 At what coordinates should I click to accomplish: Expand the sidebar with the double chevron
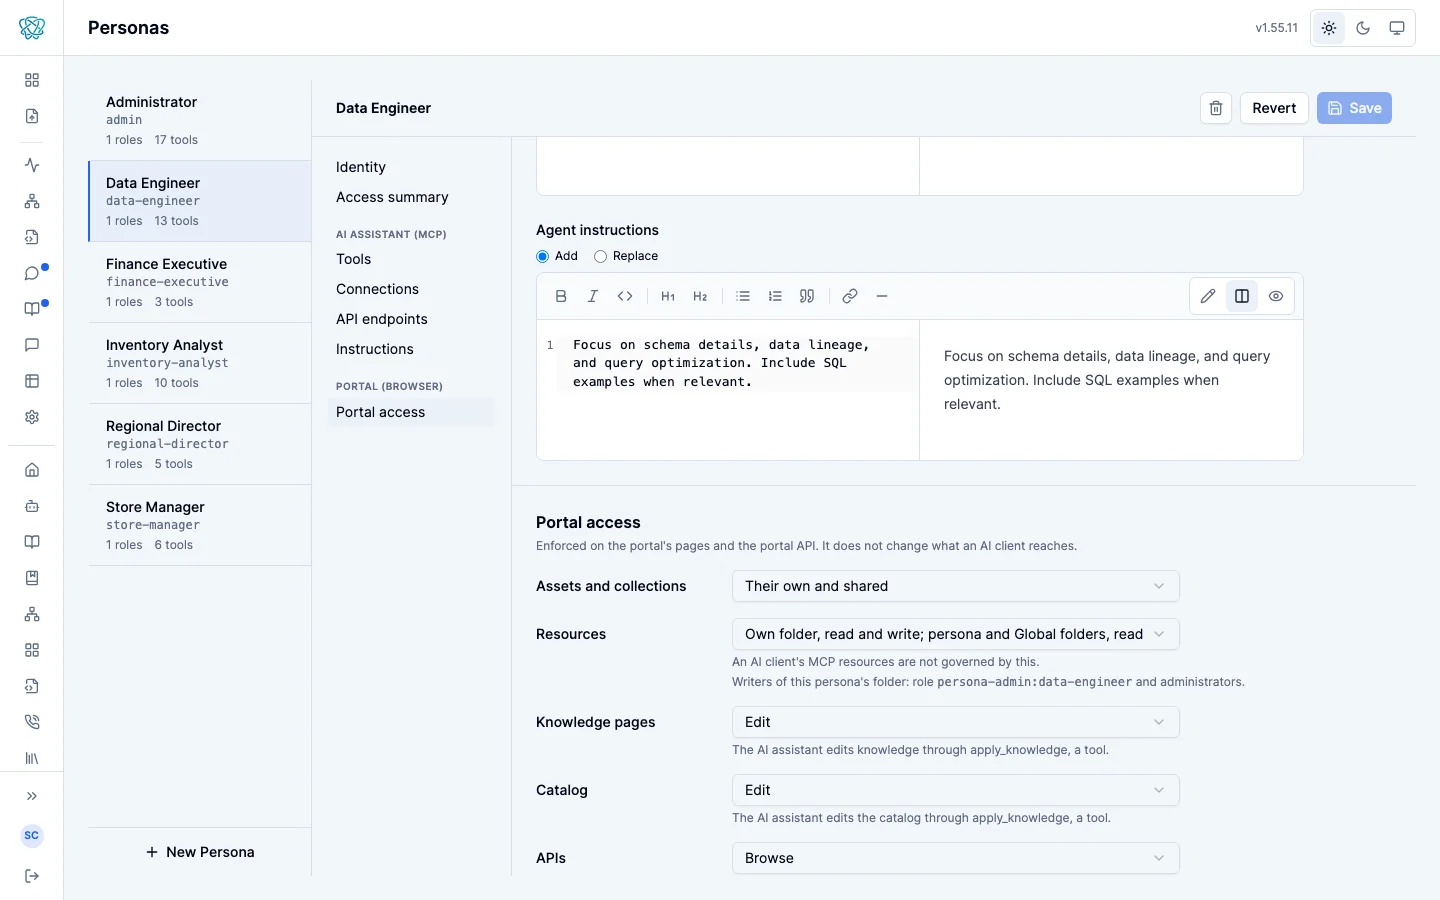pos(32,796)
